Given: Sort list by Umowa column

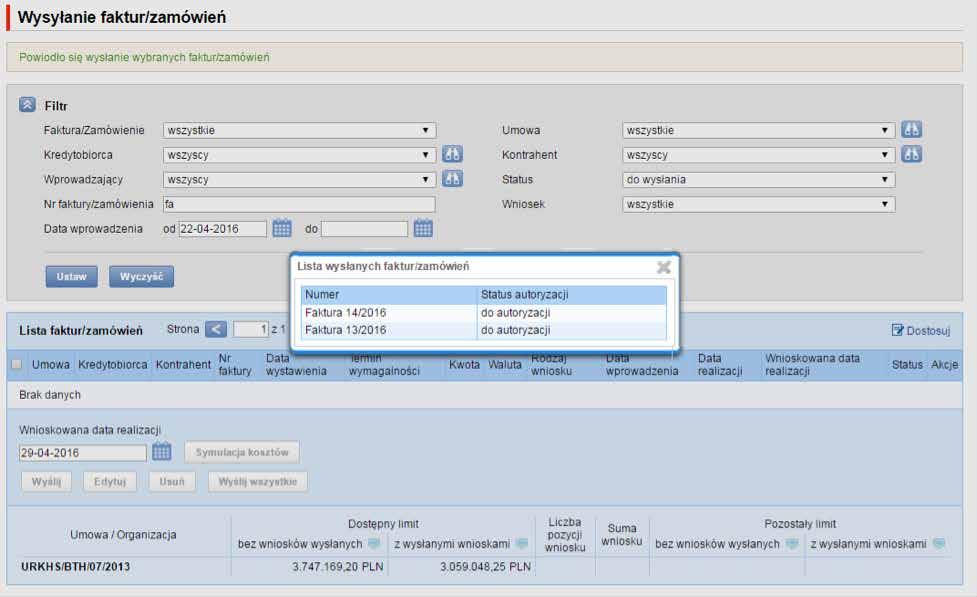Looking at the screenshot, I should click(x=50, y=365).
